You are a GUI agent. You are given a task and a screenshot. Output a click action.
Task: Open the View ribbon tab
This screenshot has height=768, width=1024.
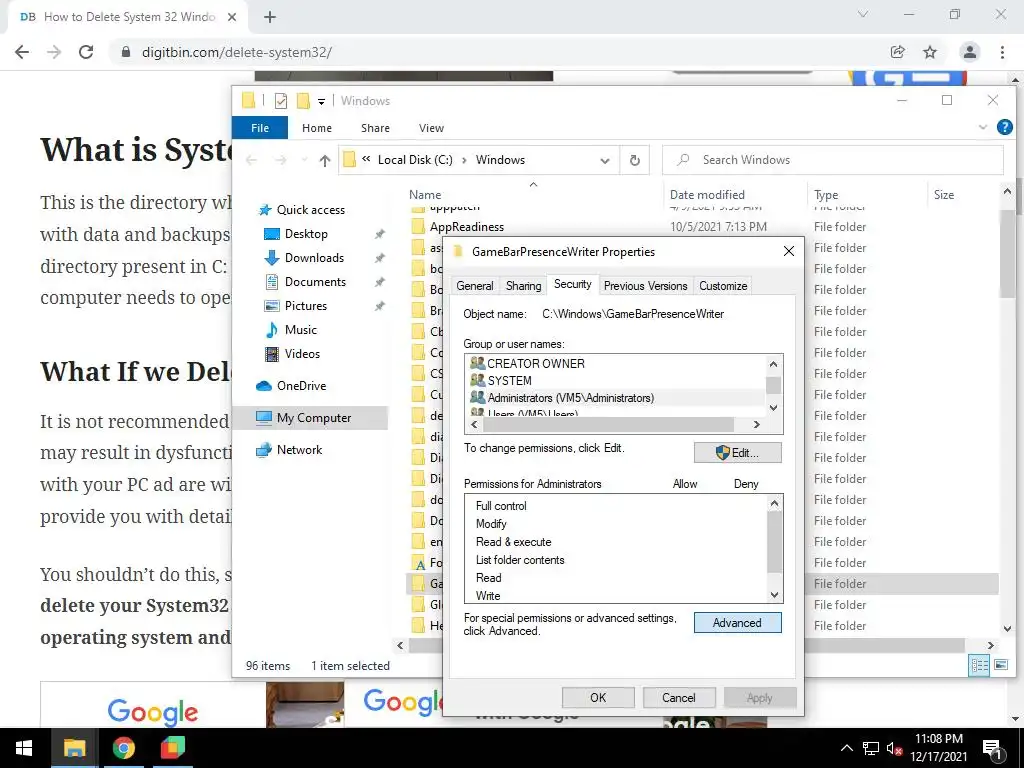pyautogui.click(x=431, y=128)
